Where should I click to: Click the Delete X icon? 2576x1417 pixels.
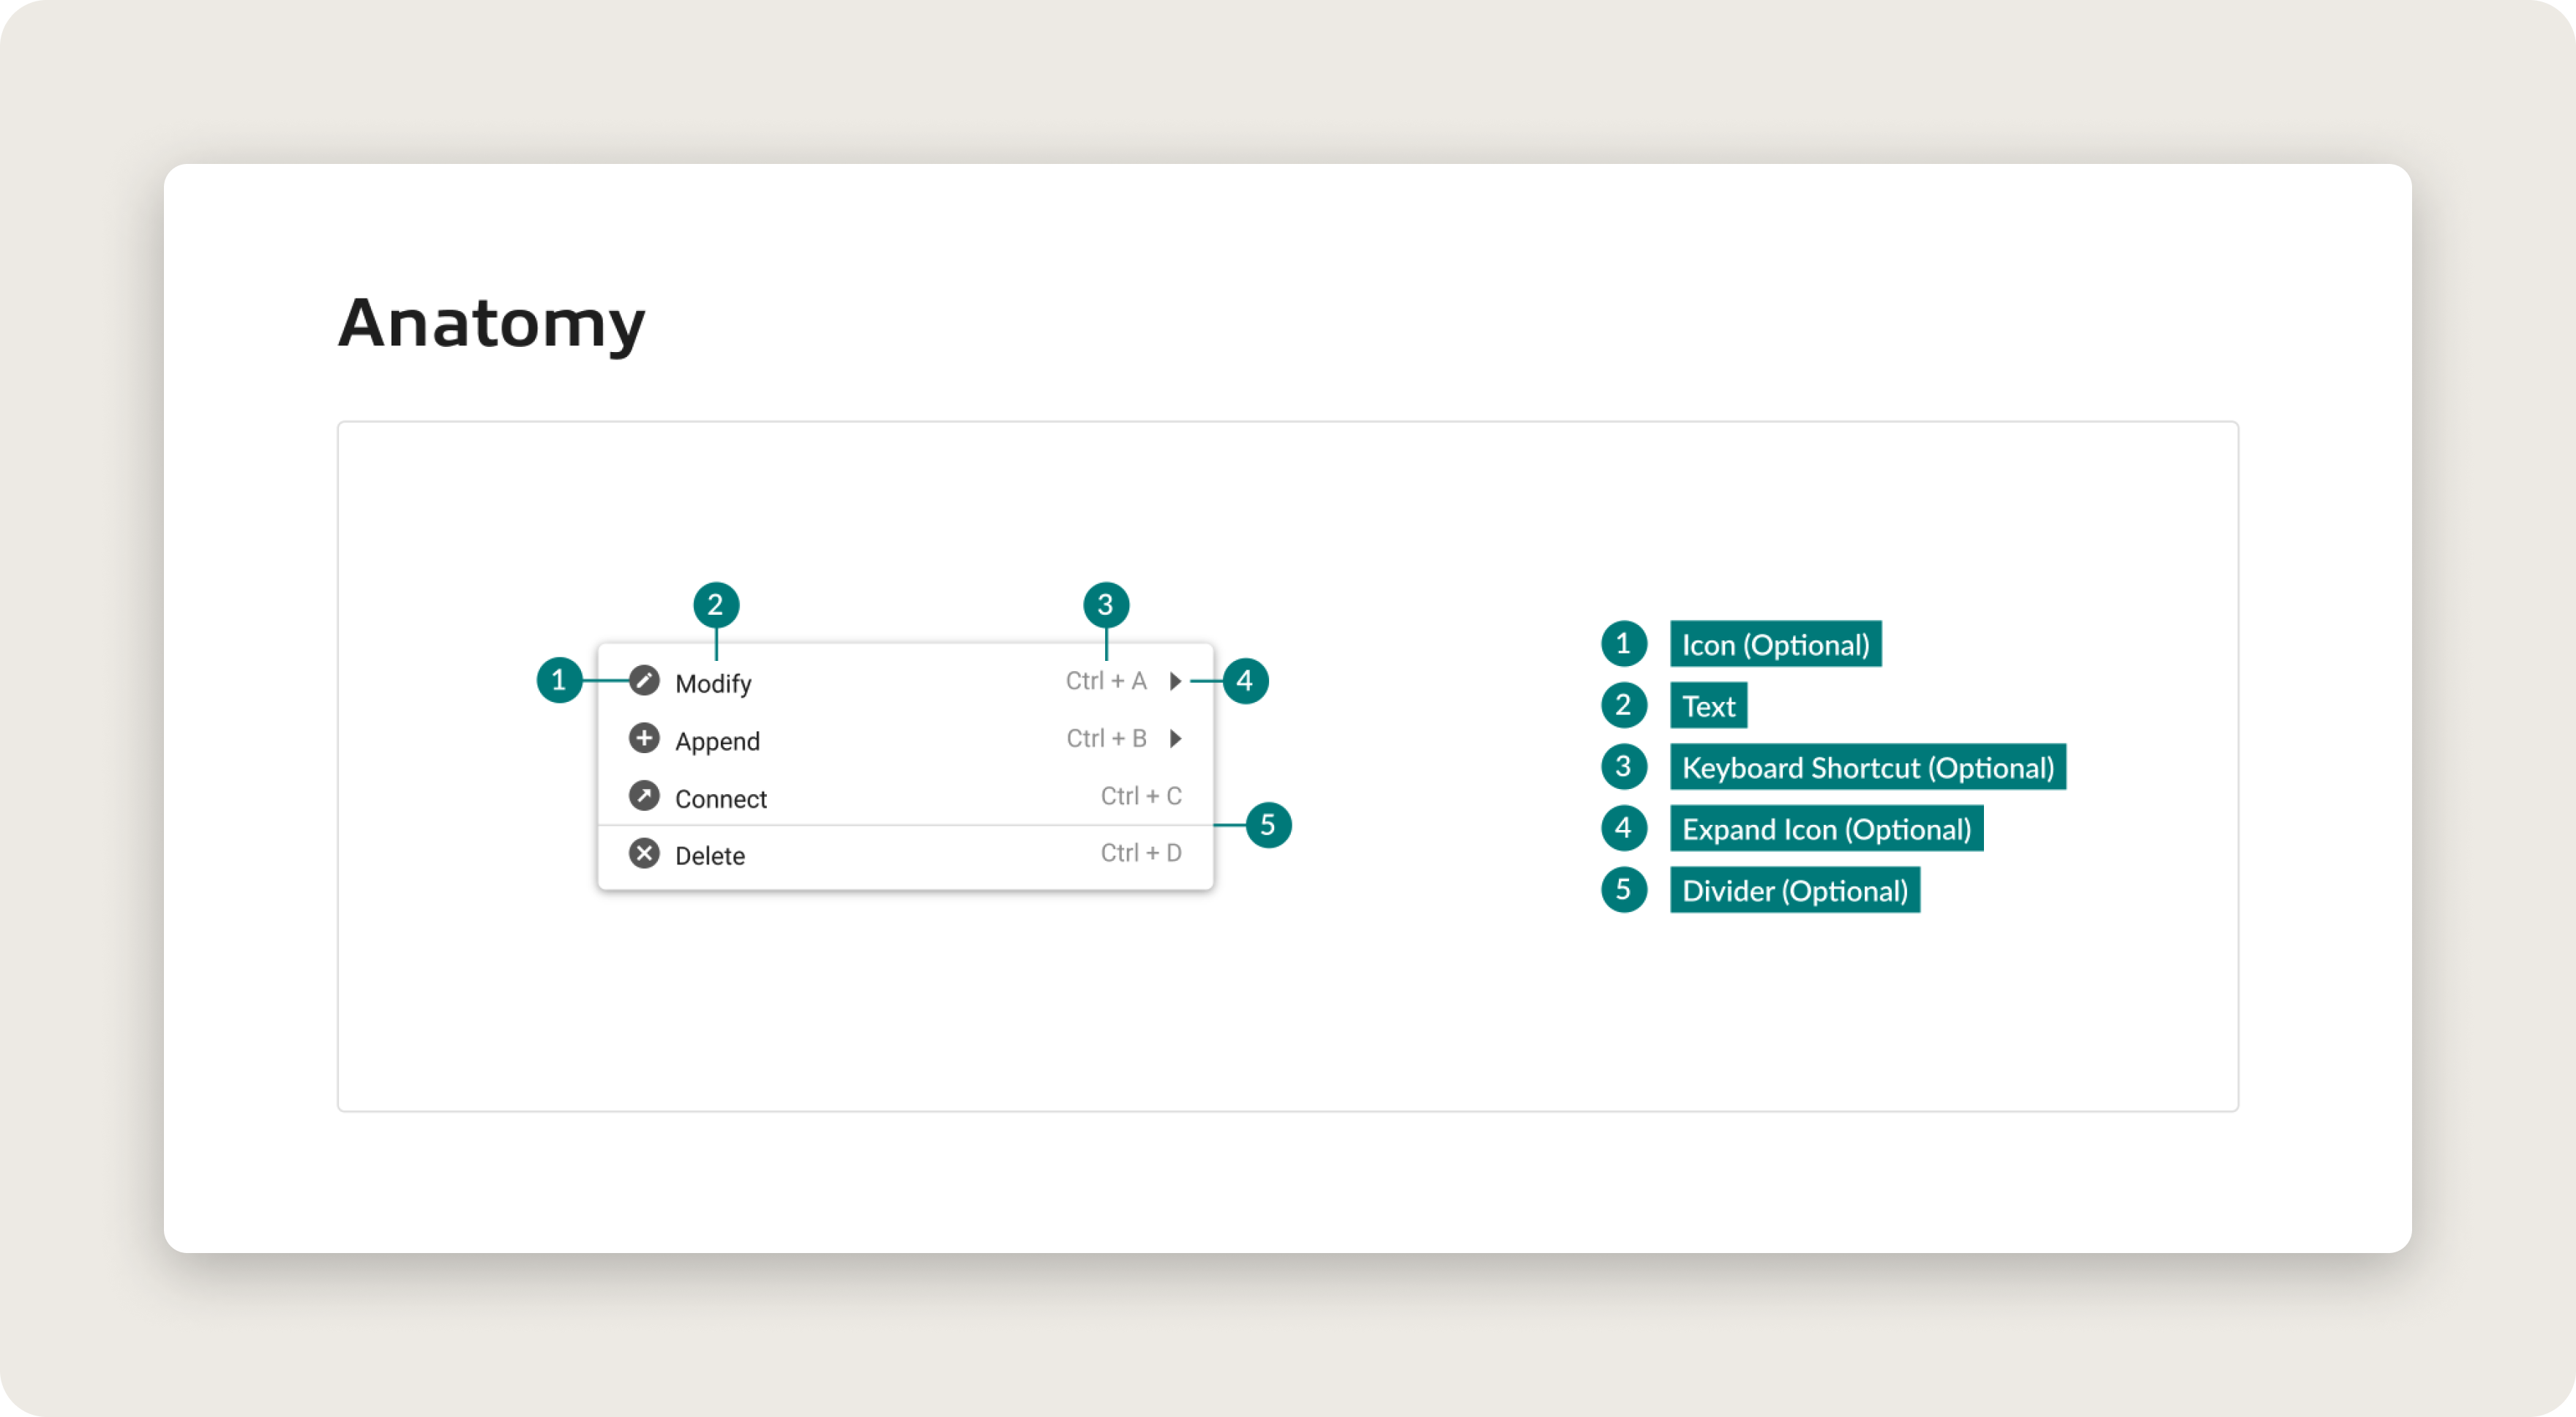pos(644,853)
